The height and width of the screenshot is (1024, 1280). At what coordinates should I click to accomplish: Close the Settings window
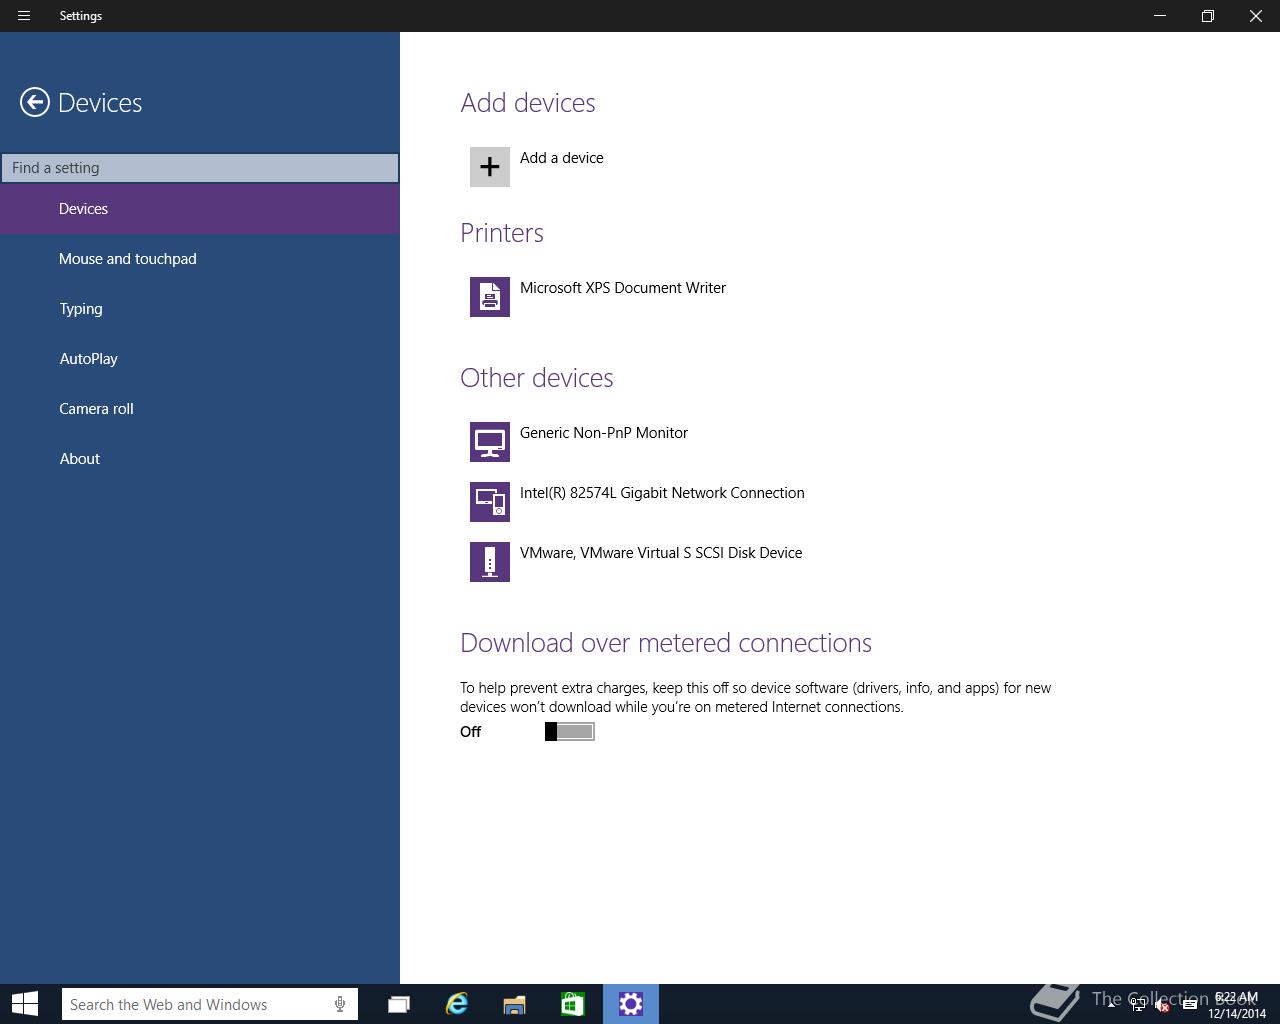click(x=1256, y=16)
